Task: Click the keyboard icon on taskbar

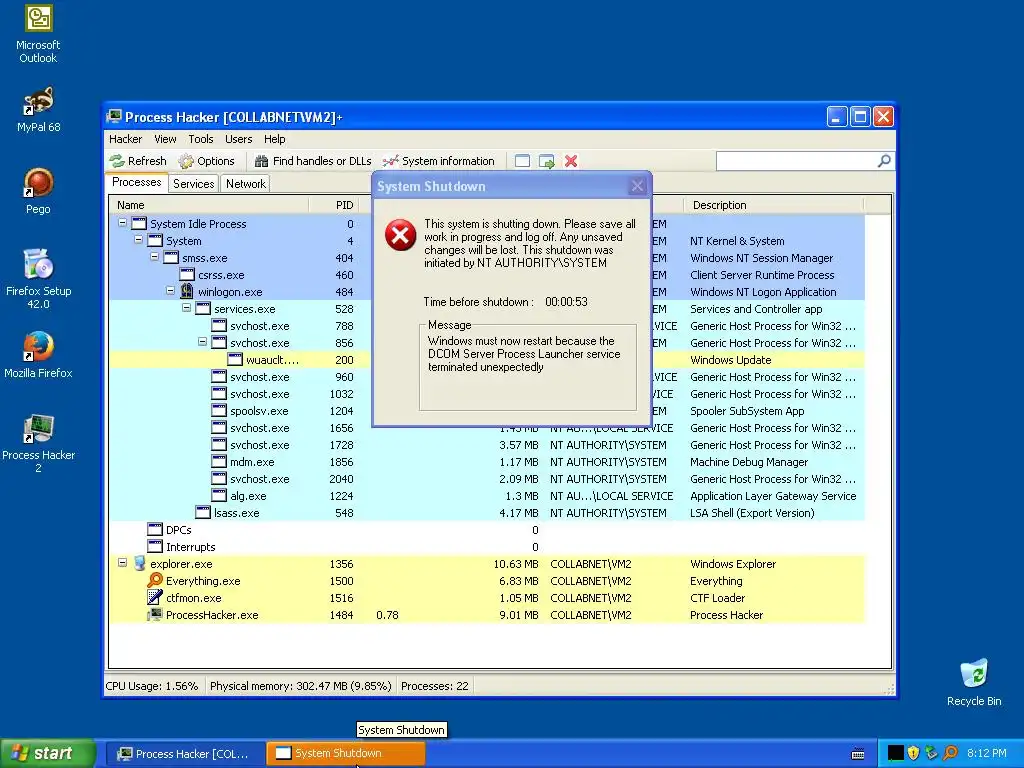Action: (858, 754)
